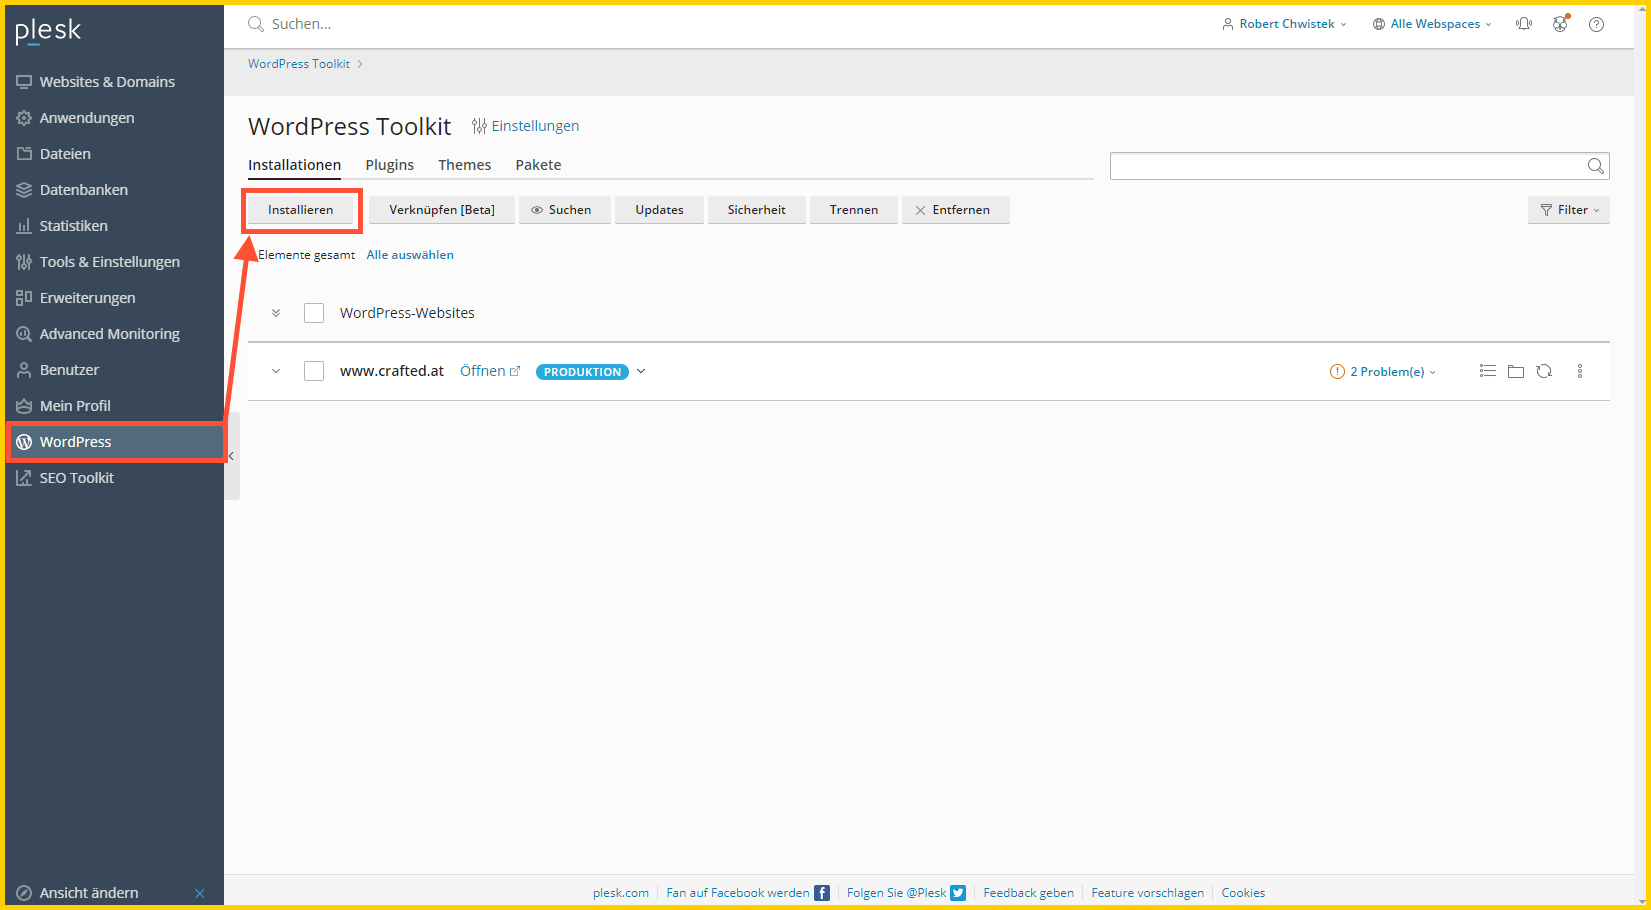The width and height of the screenshot is (1651, 910).
Task: Click the PRODUKTION label badge
Action: point(582,372)
